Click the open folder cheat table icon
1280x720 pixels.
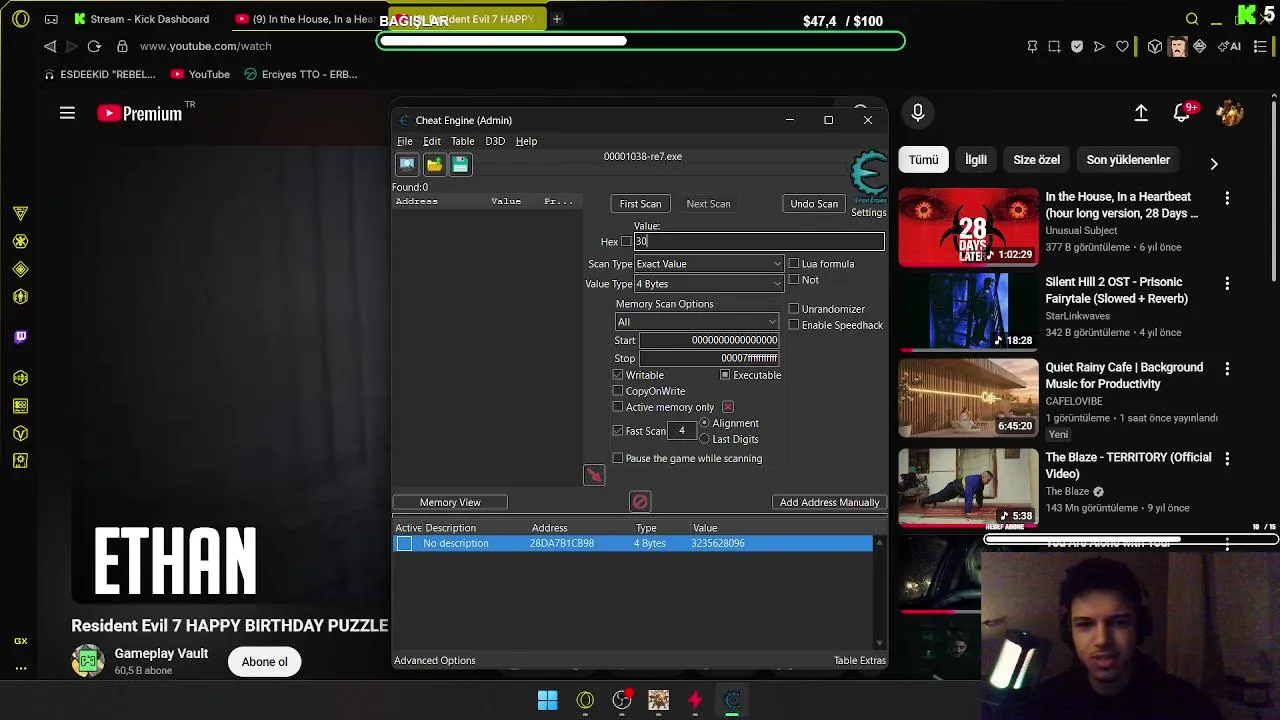434,164
